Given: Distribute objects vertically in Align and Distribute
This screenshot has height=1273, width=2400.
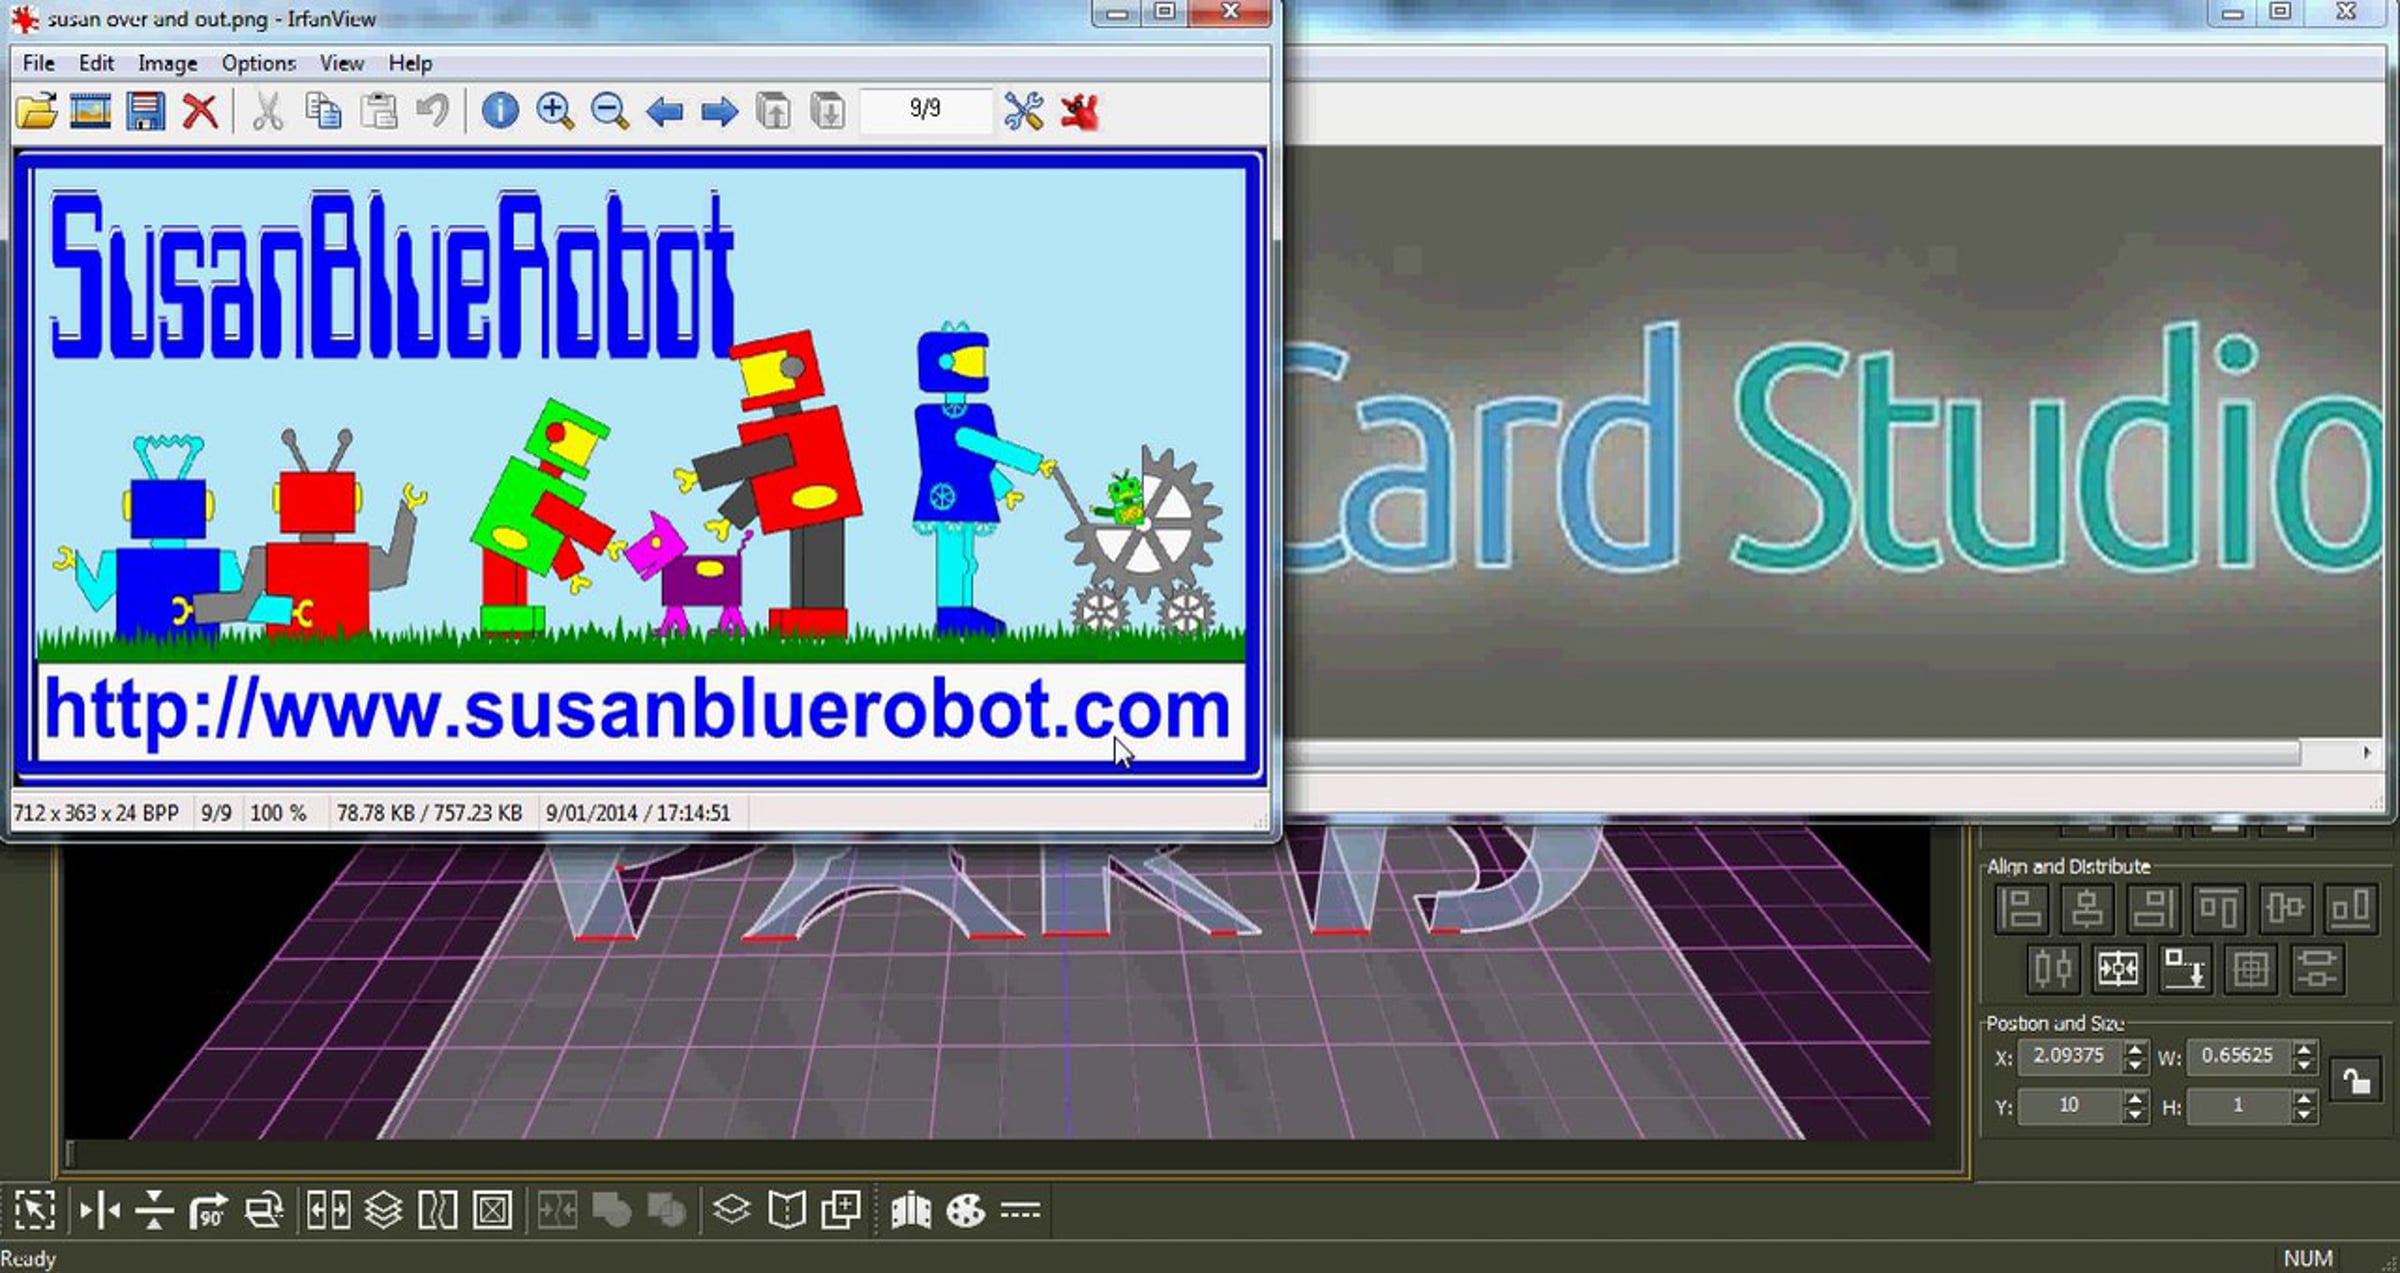Looking at the screenshot, I should point(2317,968).
